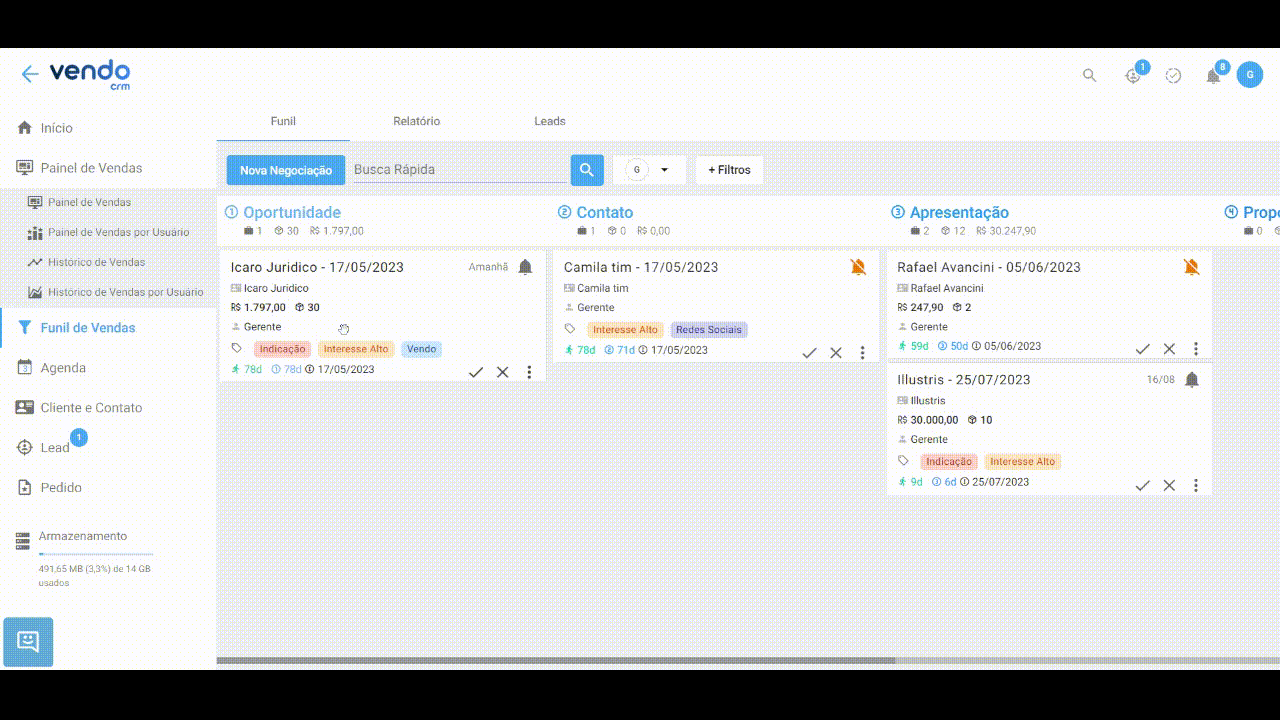Open the user filter dropdown arrow
This screenshot has height=720, width=1280.
click(664, 170)
